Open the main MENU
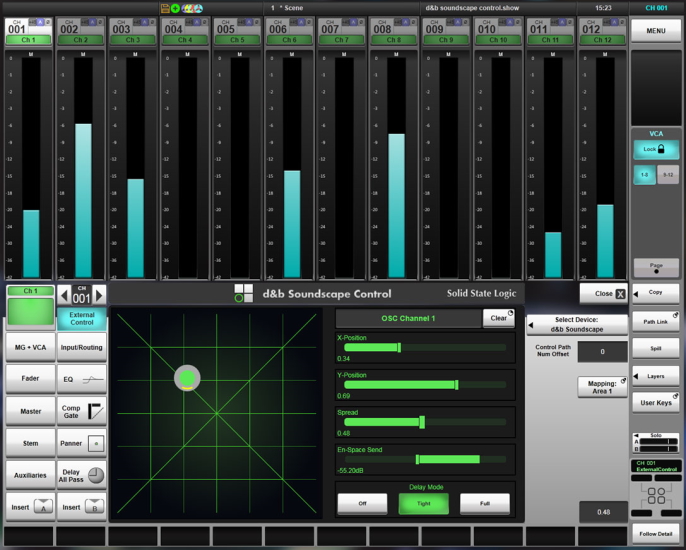The width and height of the screenshot is (686, 550). [655, 31]
